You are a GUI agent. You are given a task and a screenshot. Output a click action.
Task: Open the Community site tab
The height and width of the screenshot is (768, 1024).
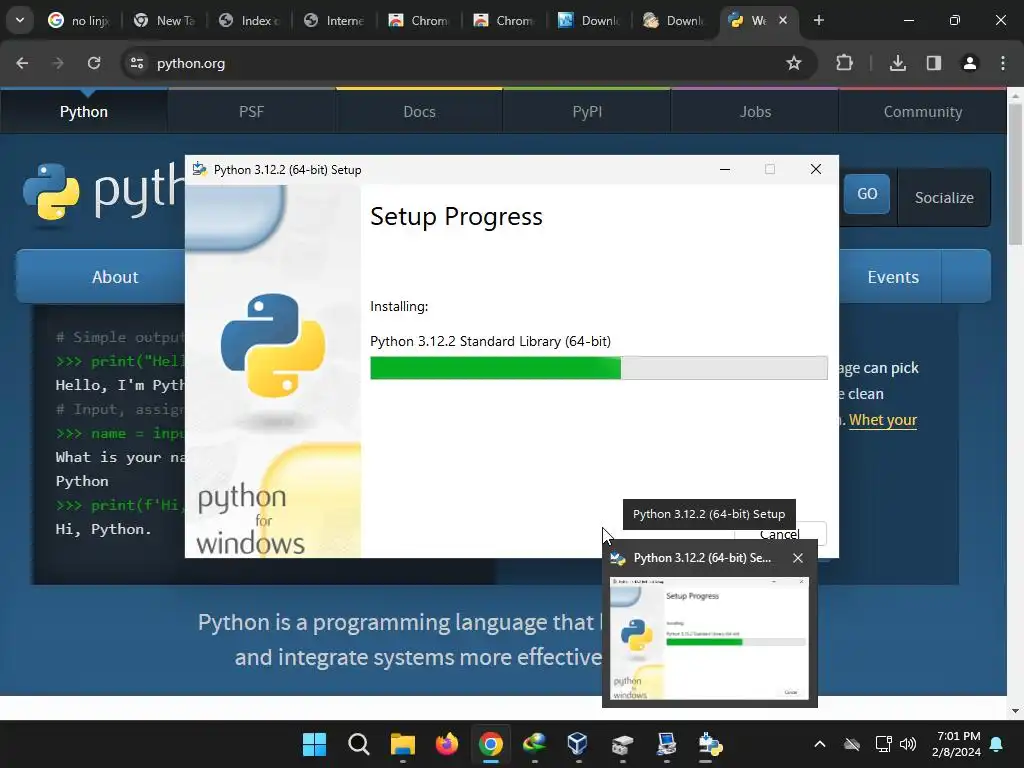point(923,112)
